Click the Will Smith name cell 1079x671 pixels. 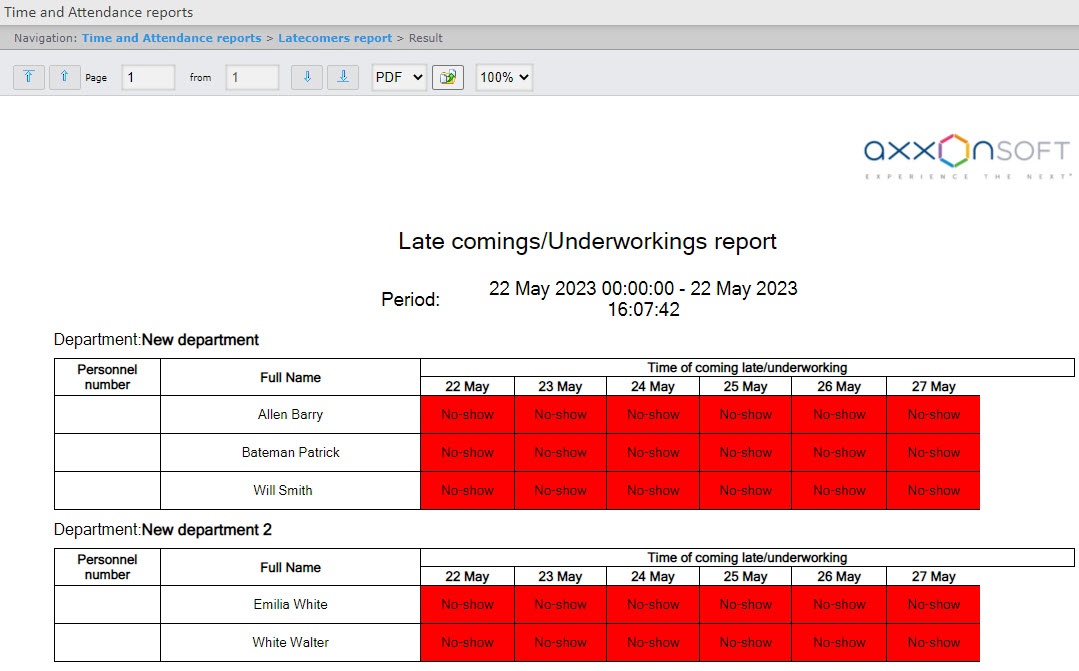pos(290,490)
